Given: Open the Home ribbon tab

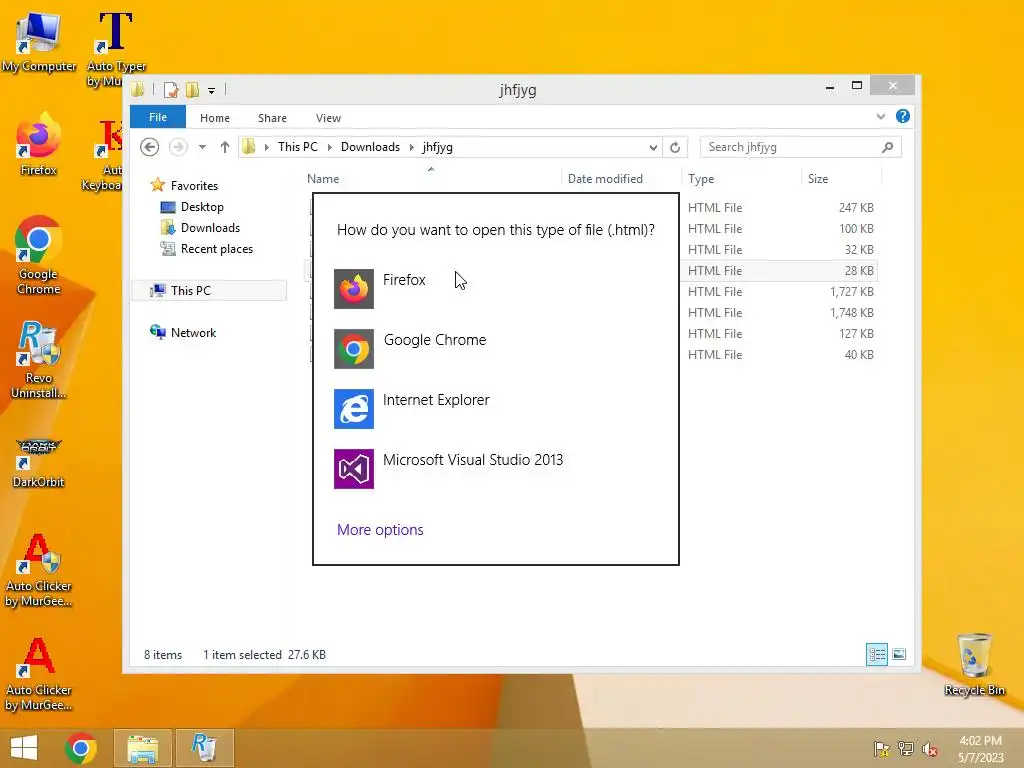Looking at the screenshot, I should coord(214,118).
